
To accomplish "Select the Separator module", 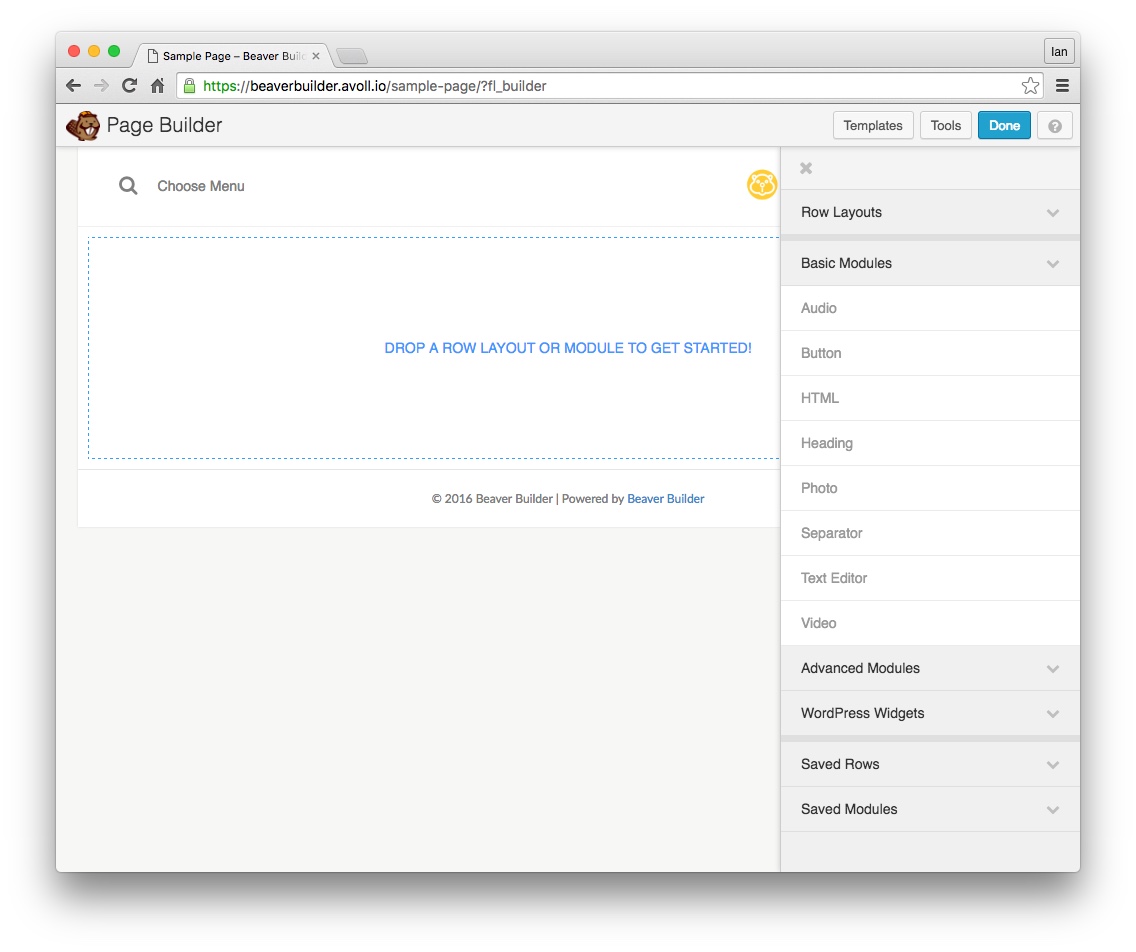I will click(x=930, y=533).
